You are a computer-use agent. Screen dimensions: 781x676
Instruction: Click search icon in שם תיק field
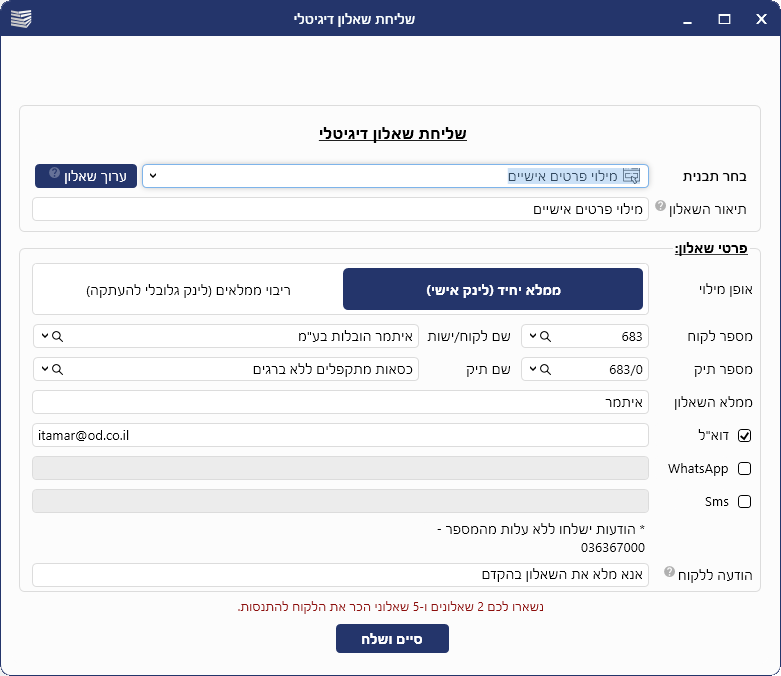tap(57, 370)
